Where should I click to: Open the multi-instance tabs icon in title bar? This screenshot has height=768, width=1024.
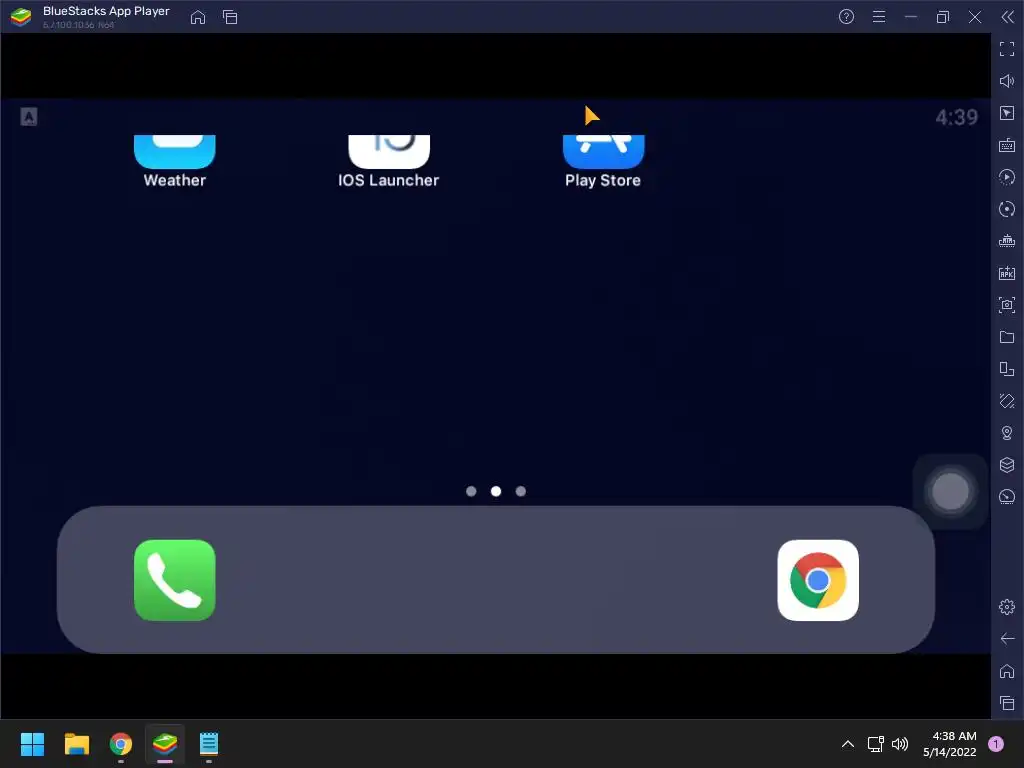(230, 17)
